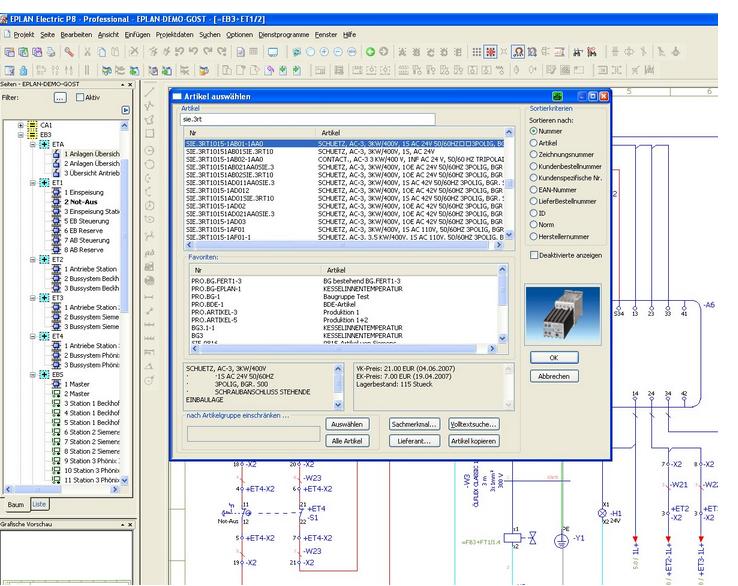Image resolution: width=738 pixels, height=586 pixels.
Task: Choose 'EAN-Nummer' sort option
Action: [532, 189]
